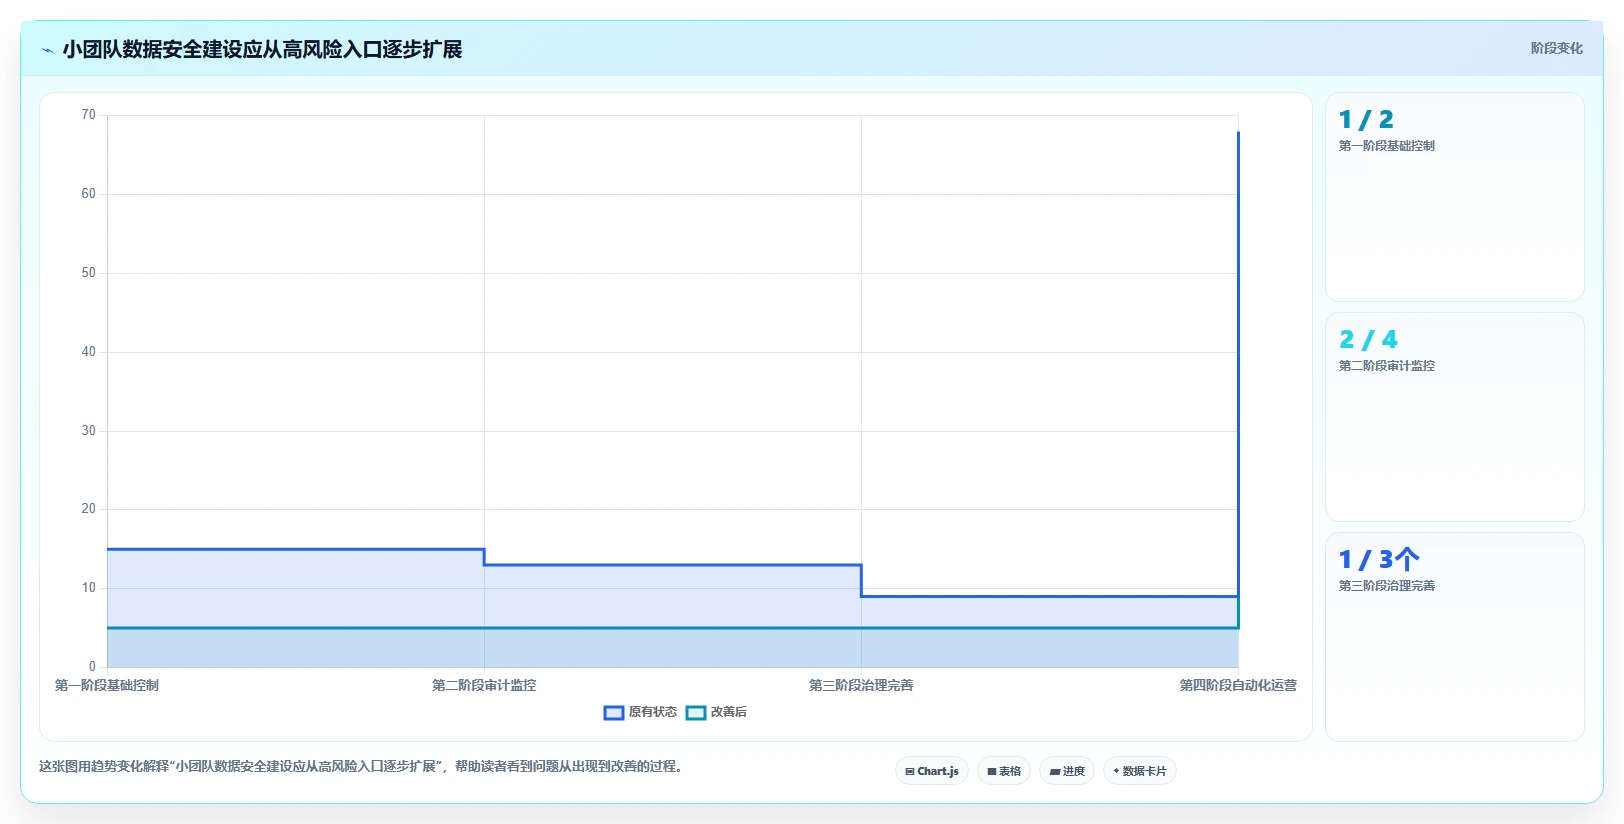
Task: Click the x-axis label 第三阶段治理完善
Action: point(861,686)
